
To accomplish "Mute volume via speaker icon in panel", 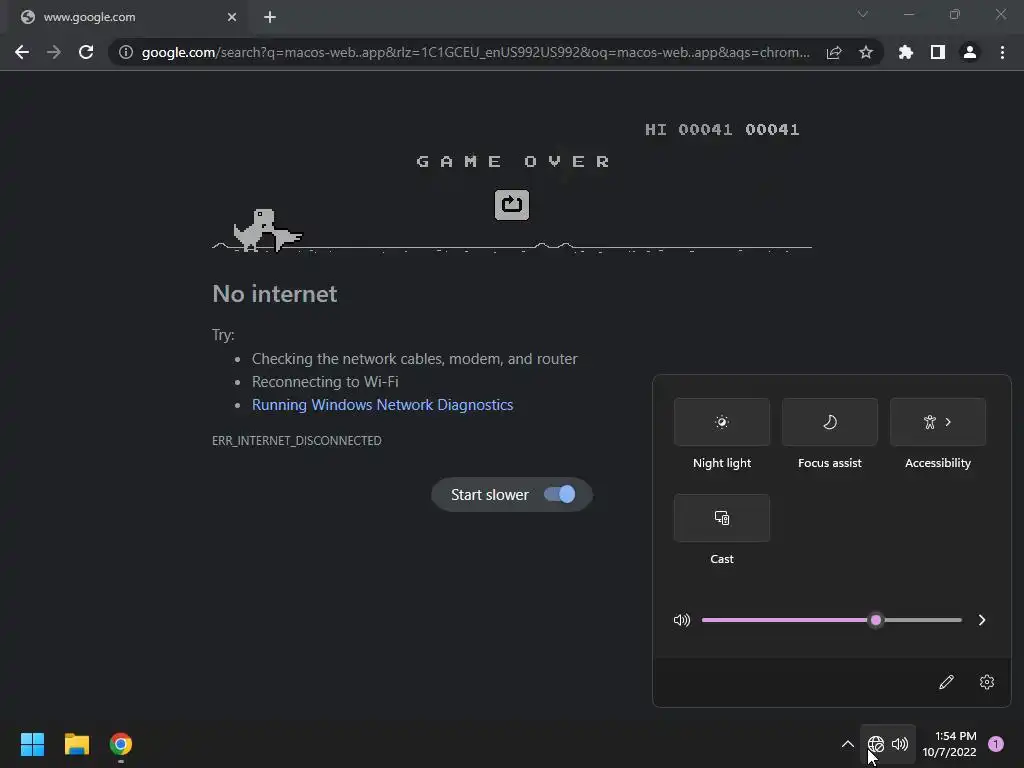I will [x=682, y=620].
